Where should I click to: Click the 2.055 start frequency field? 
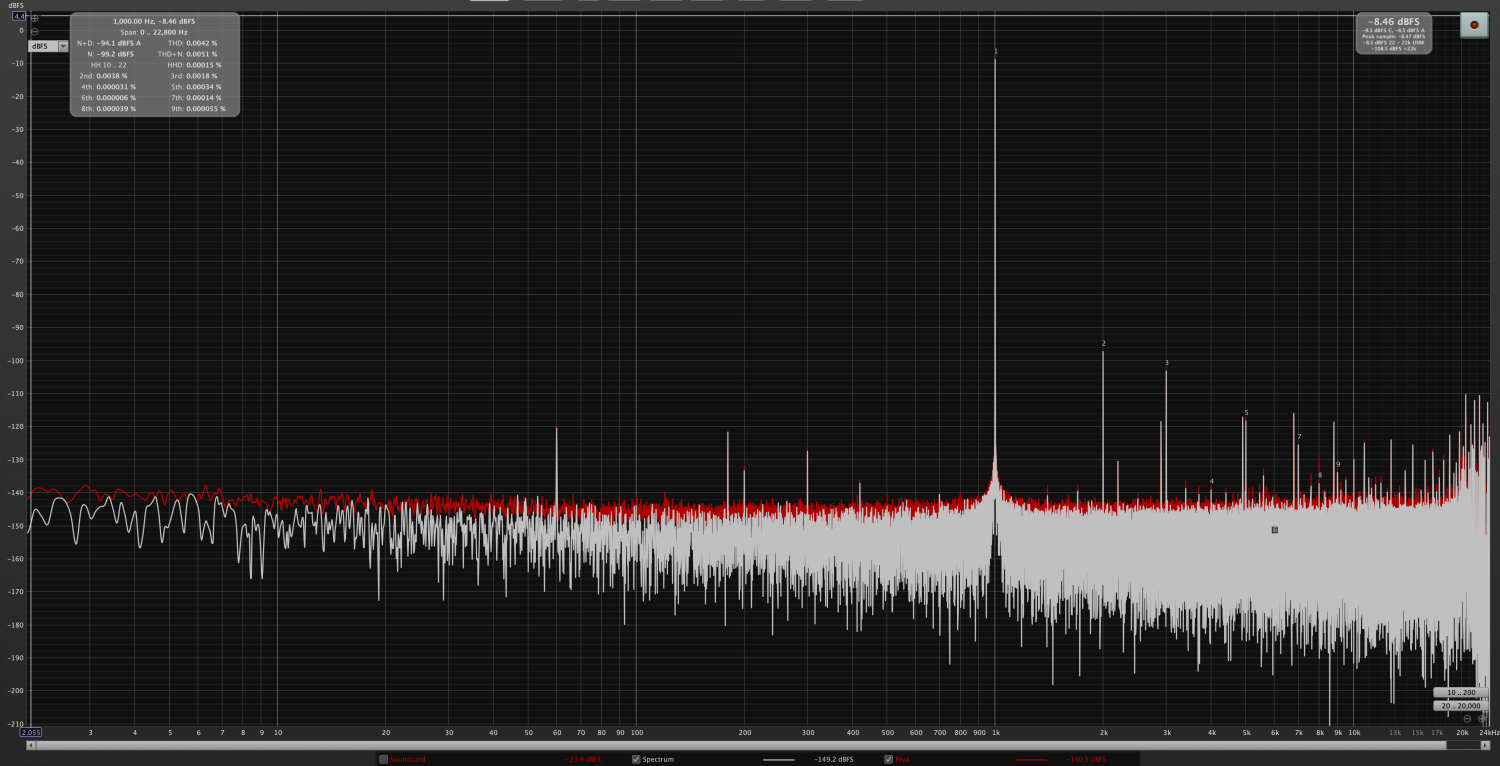(30, 732)
